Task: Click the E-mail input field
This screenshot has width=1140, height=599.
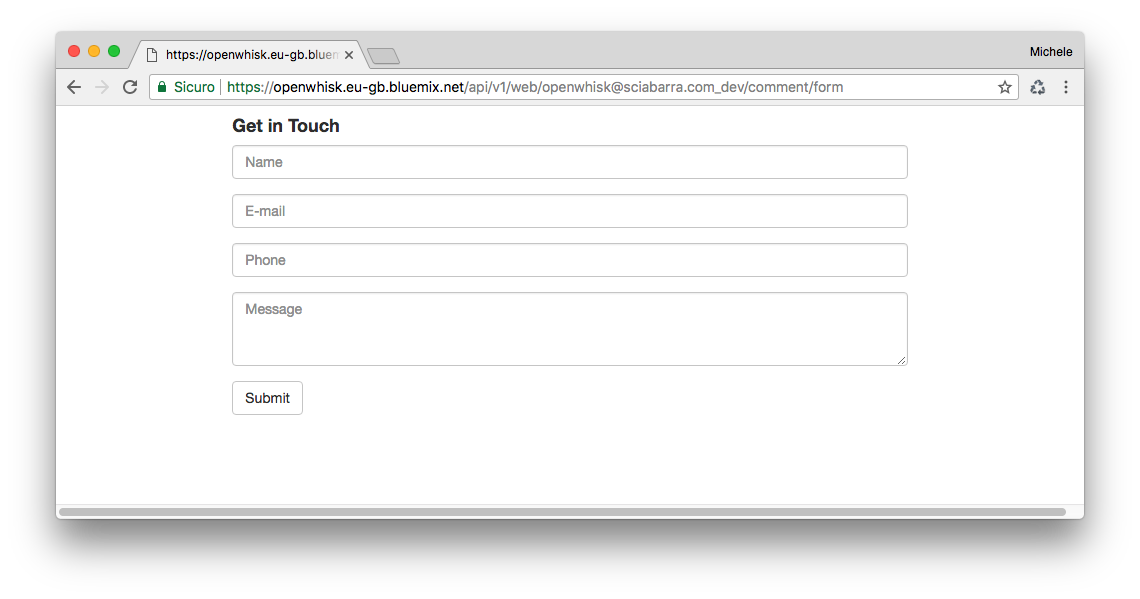Action: (x=569, y=211)
